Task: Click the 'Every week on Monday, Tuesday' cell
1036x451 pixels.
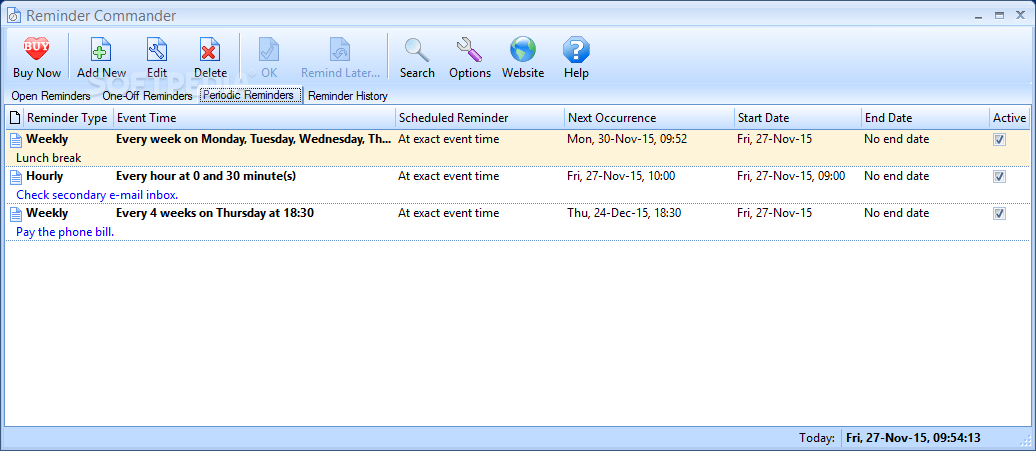Action: pyautogui.click(x=254, y=139)
